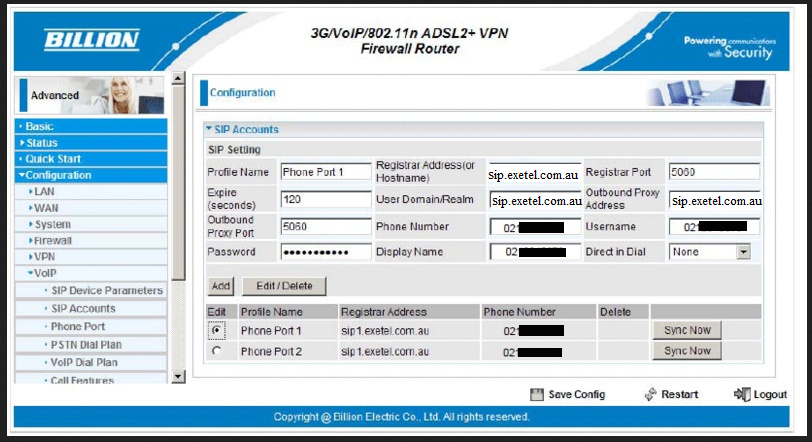Click the Restart icon
This screenshot has width=812, height=442.
(x=650, y=394)
